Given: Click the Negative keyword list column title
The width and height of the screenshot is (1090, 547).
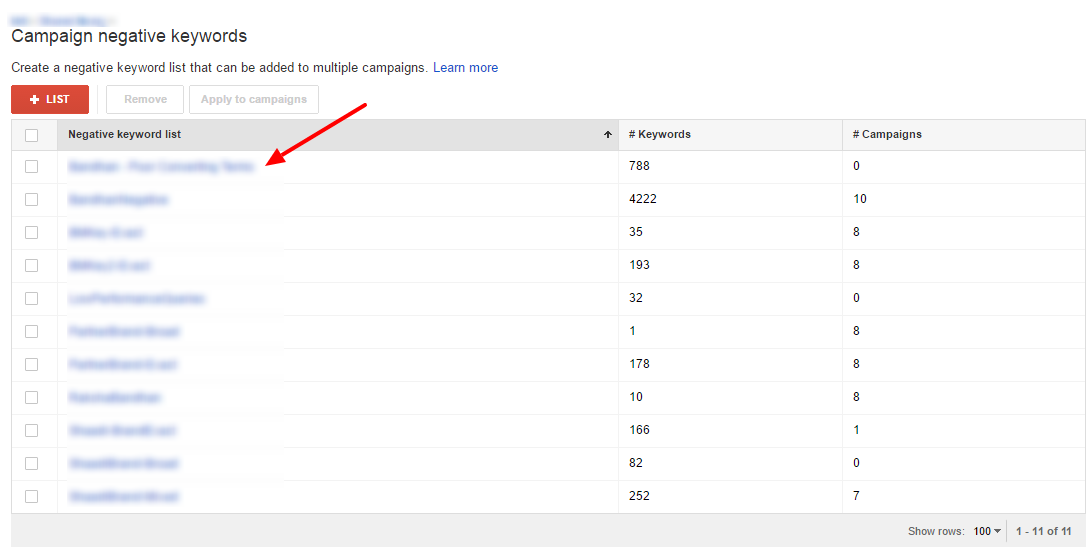Looking at the screenshot, I should coord(124,134).
